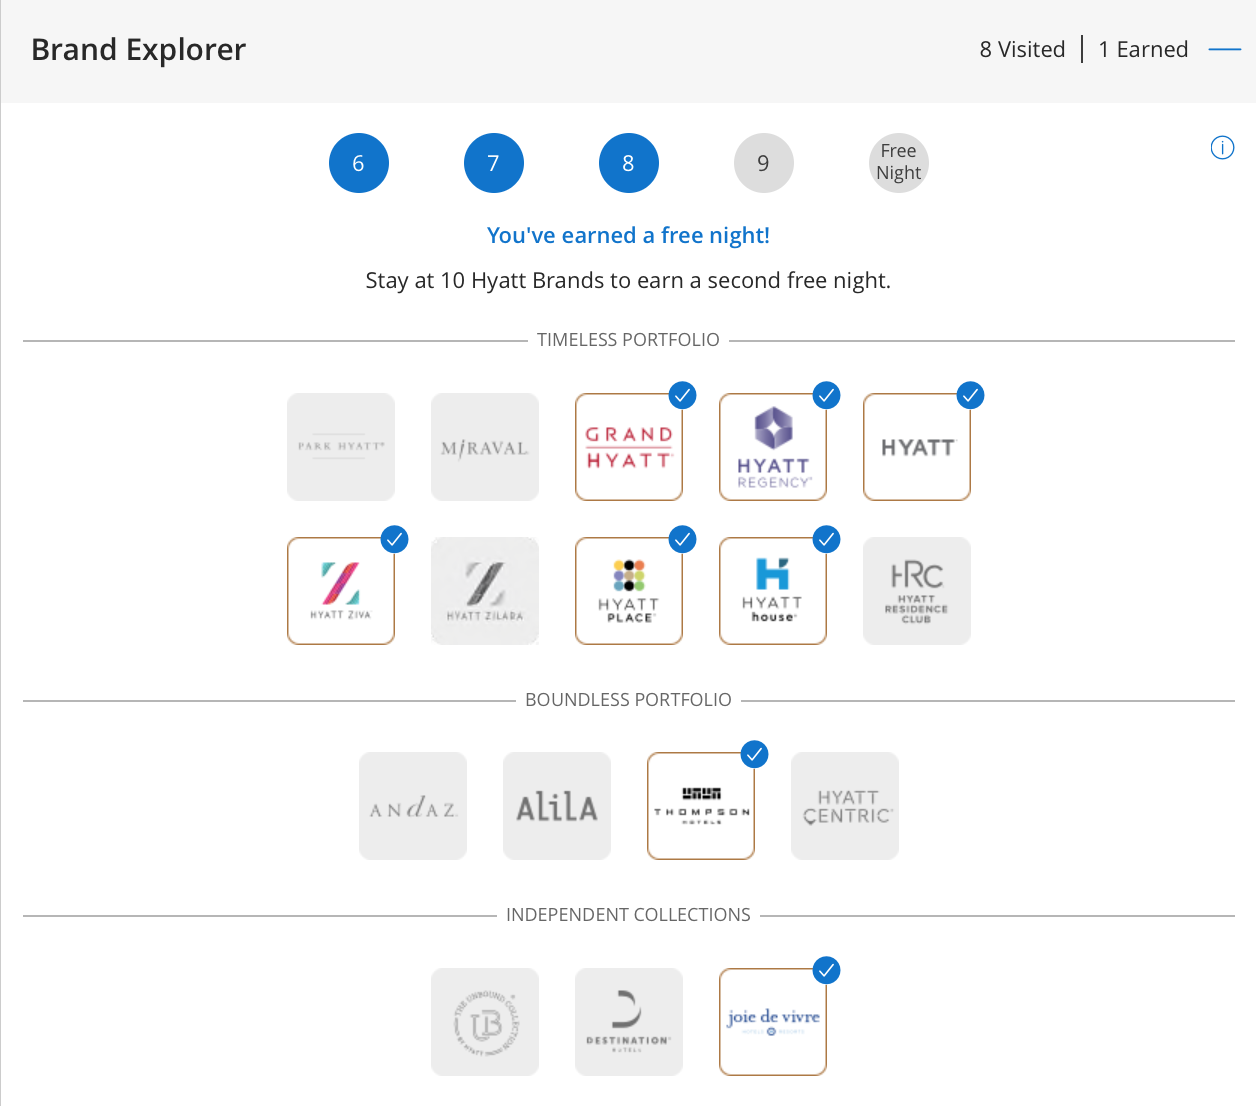Click the Unbound Collection logo
Image resolution: width=1256 pixels, height=1106 pixels.
pos(485,1022)
